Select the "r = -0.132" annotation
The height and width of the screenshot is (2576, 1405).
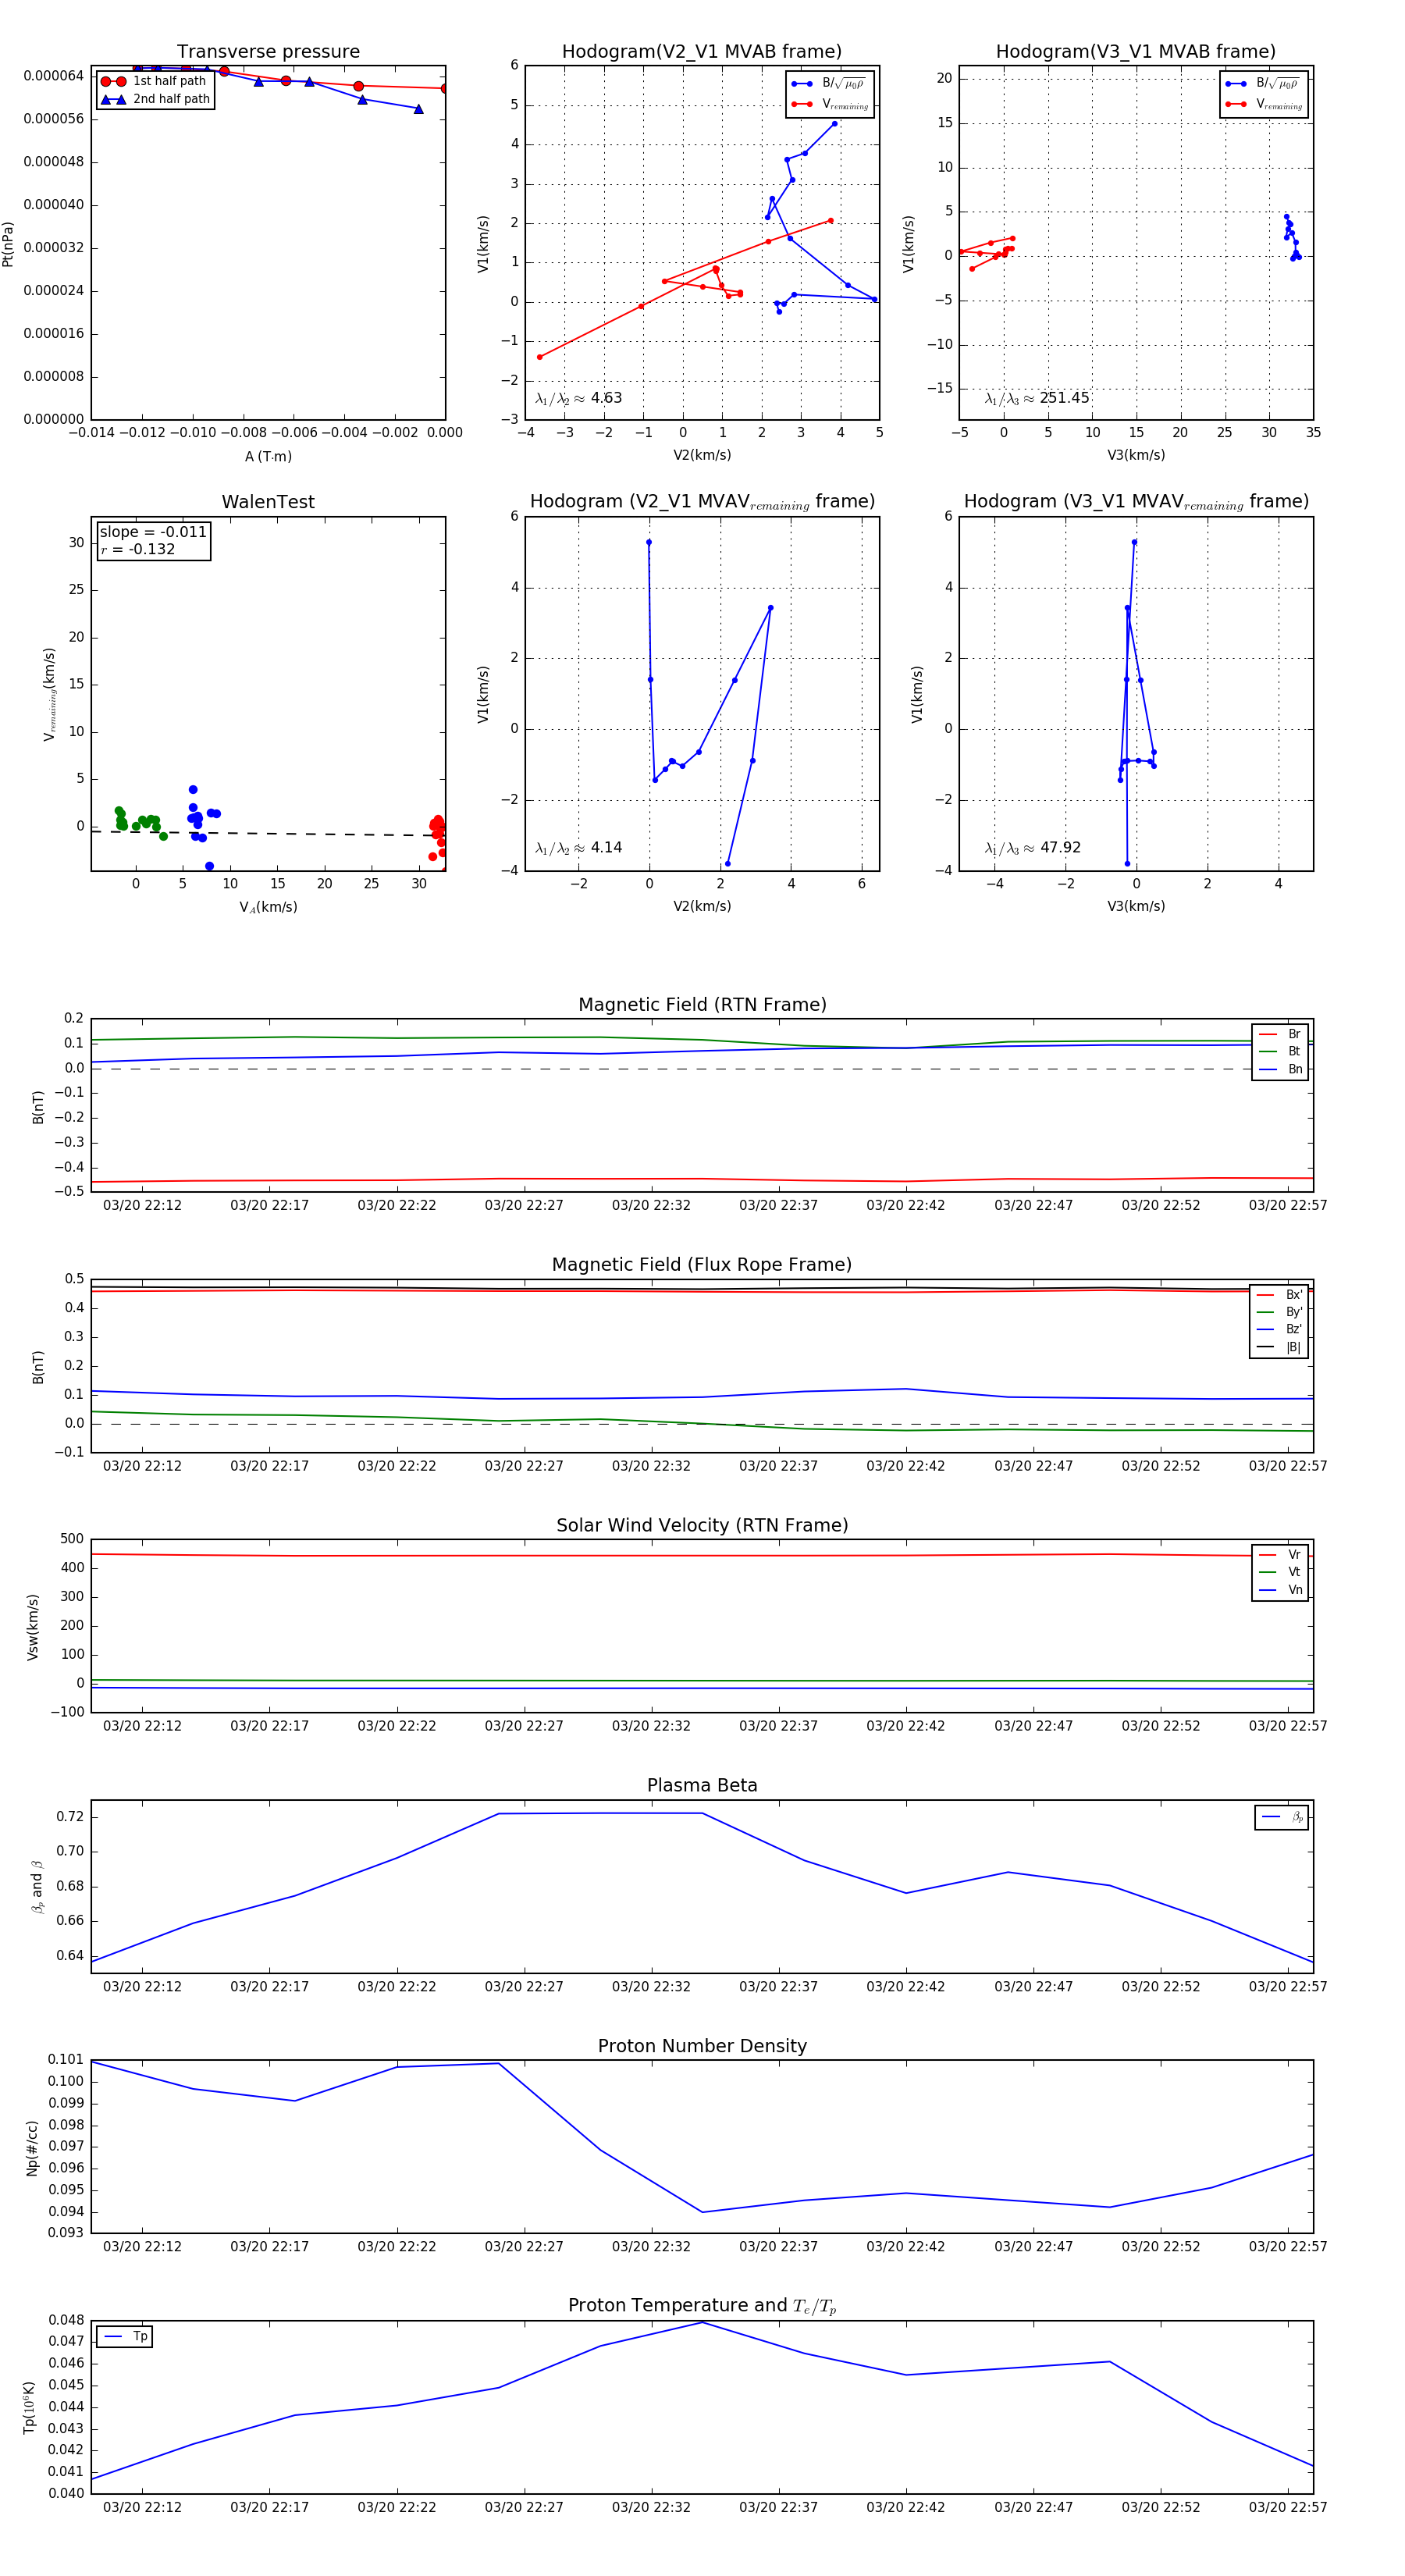[138, 549]
